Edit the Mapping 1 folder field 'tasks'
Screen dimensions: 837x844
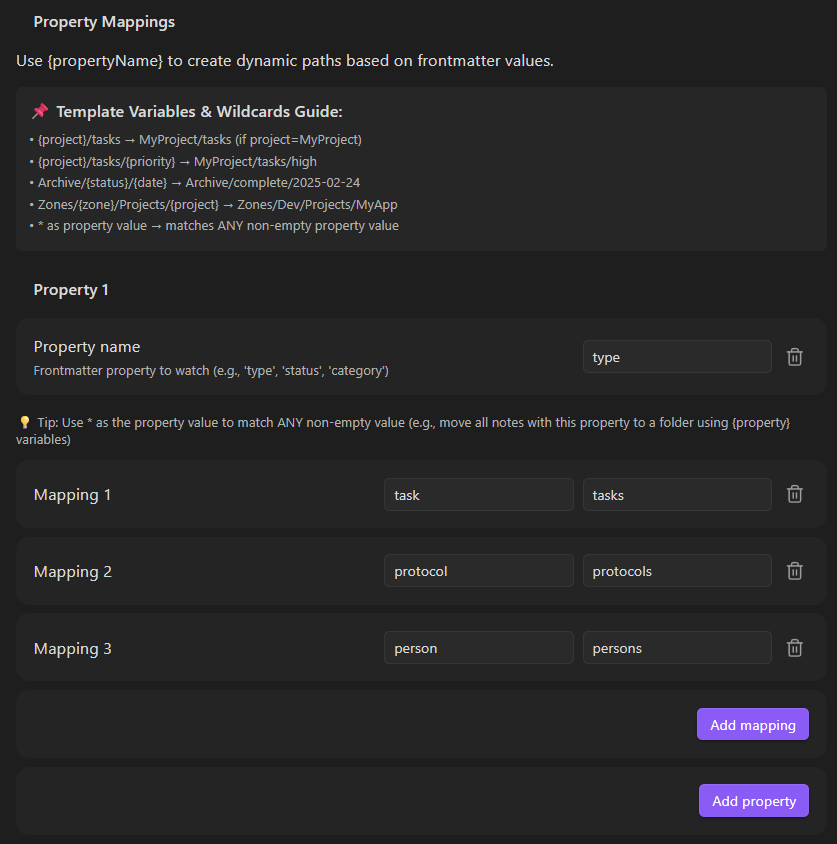click(x=677, y=494)
